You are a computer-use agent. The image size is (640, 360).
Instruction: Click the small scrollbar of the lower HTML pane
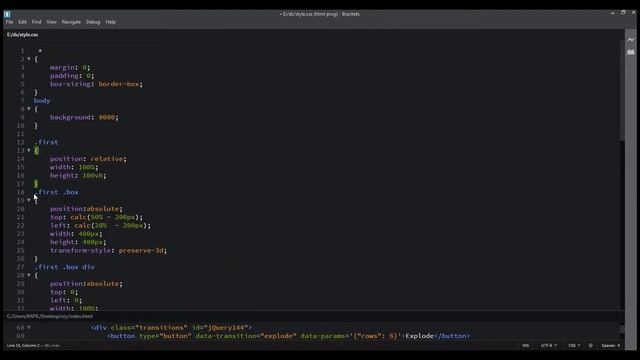click(x=622, y=329)
